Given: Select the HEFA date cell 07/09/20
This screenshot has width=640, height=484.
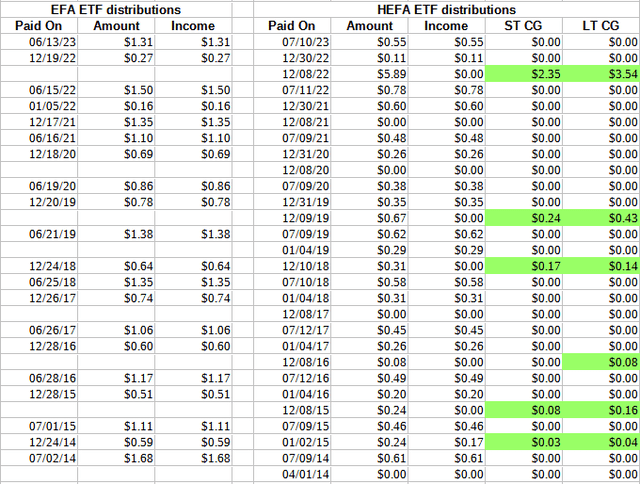Looking at the screenshot, I should [x=292, y=186].
